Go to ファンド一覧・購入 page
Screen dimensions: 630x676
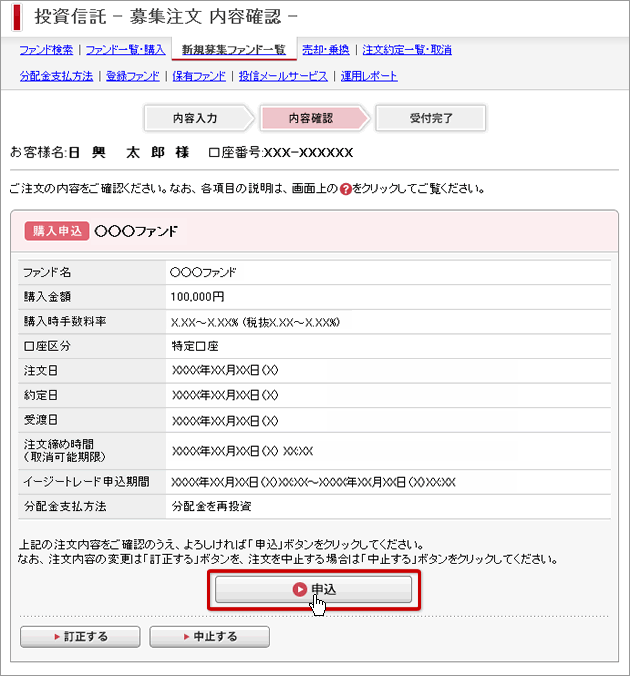tap(125, 50)
